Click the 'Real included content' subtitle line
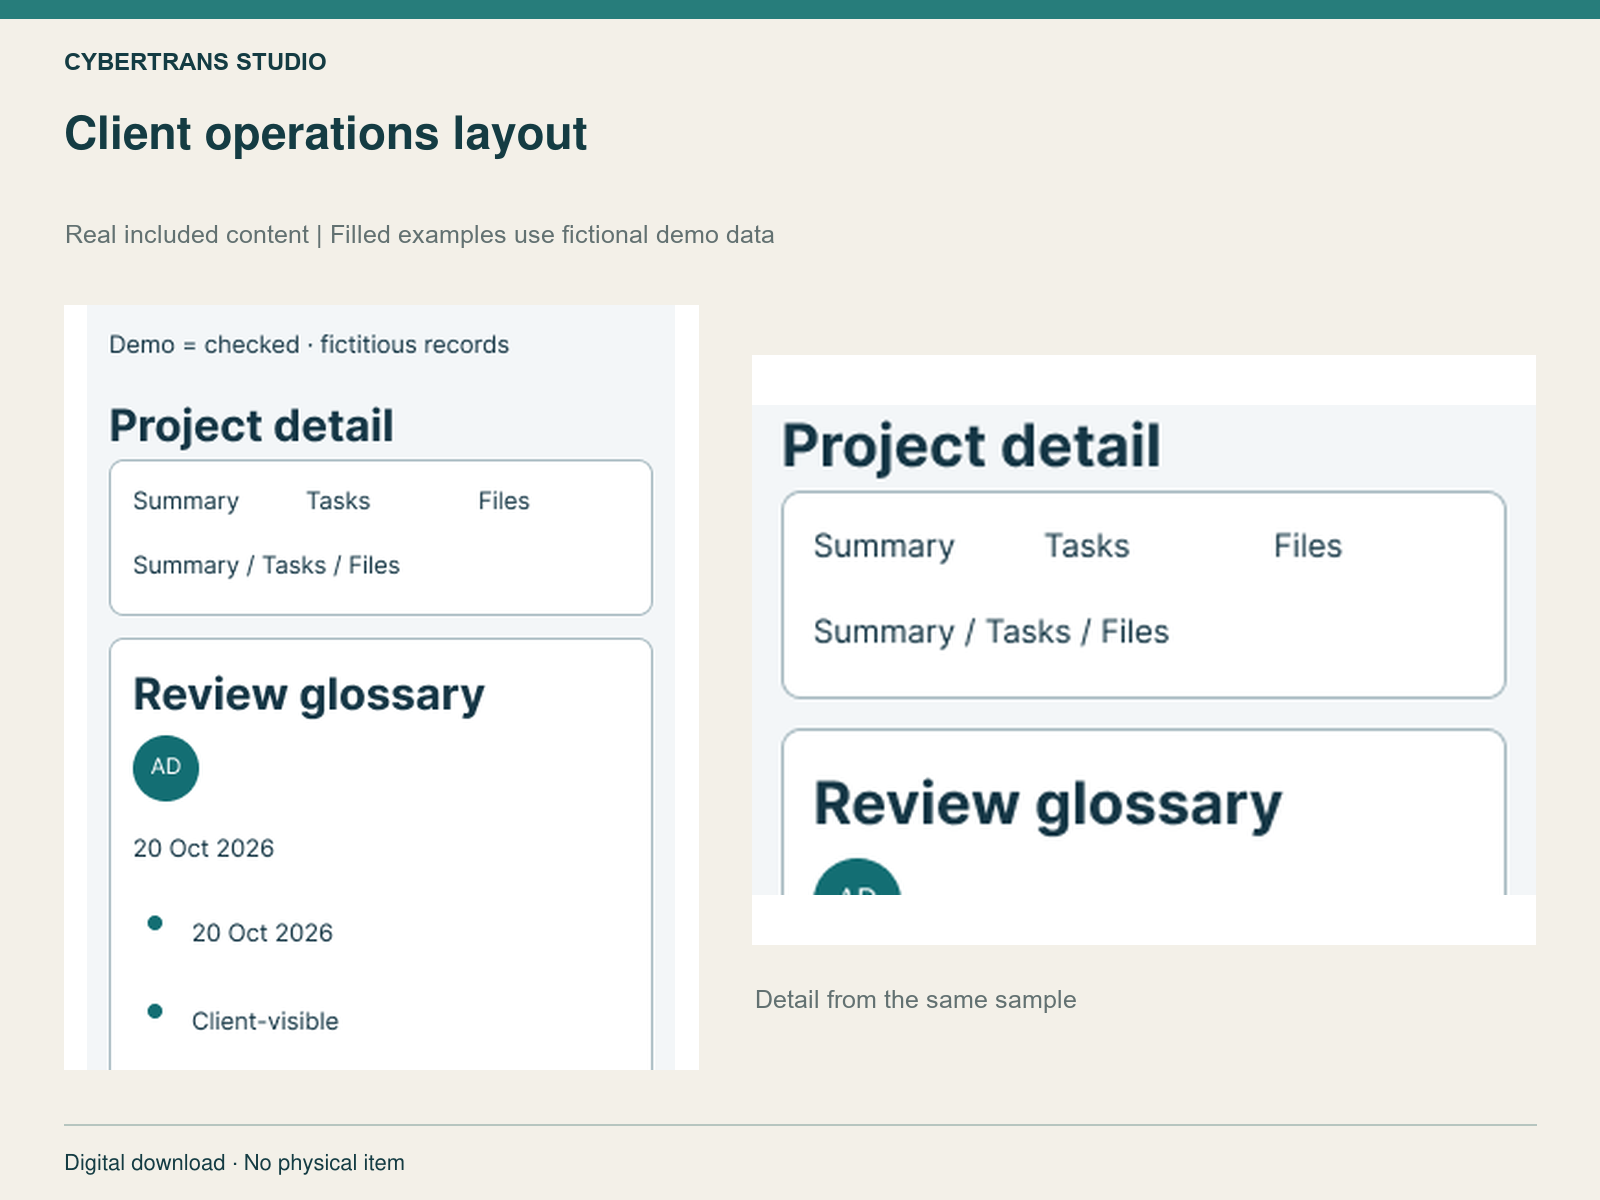1600x1200 pixels. coord(420,235)
